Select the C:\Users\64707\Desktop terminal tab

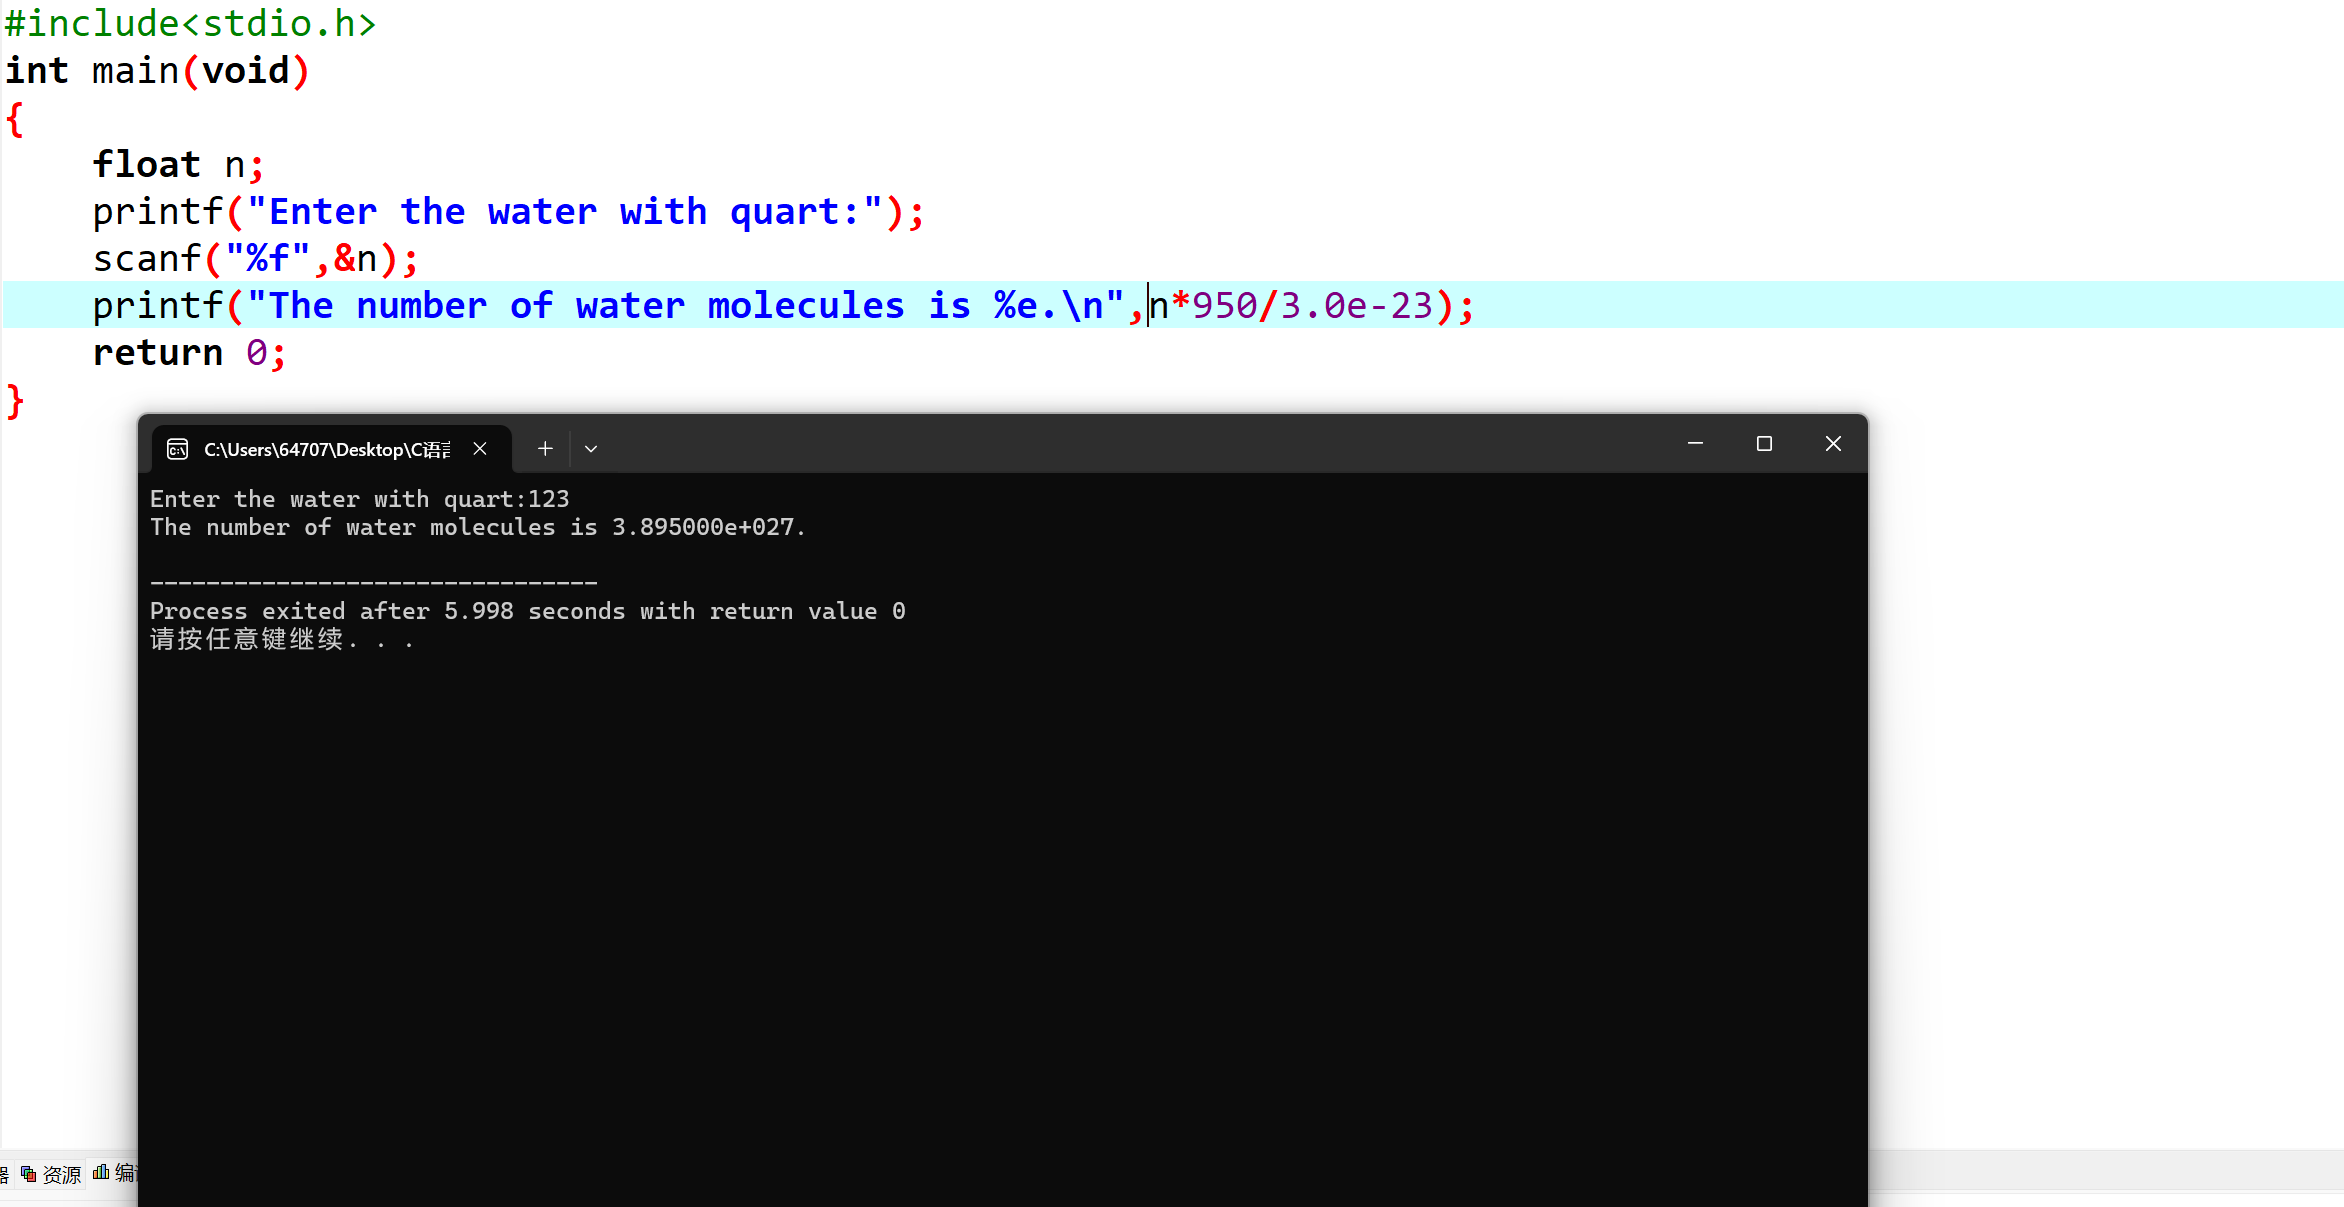[x=326, y=449]
